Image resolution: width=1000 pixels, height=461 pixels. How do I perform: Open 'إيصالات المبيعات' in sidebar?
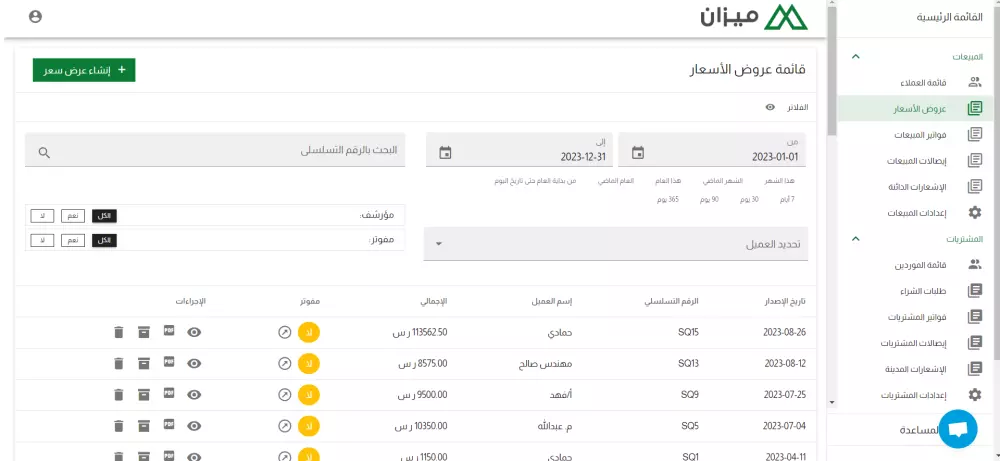click(x=916, y=161)
